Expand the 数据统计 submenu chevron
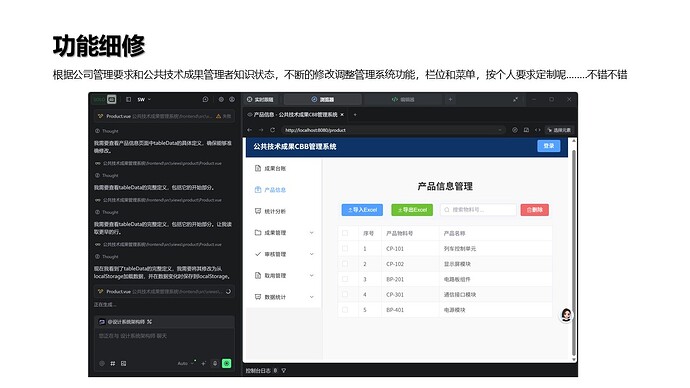 point(312,297)
